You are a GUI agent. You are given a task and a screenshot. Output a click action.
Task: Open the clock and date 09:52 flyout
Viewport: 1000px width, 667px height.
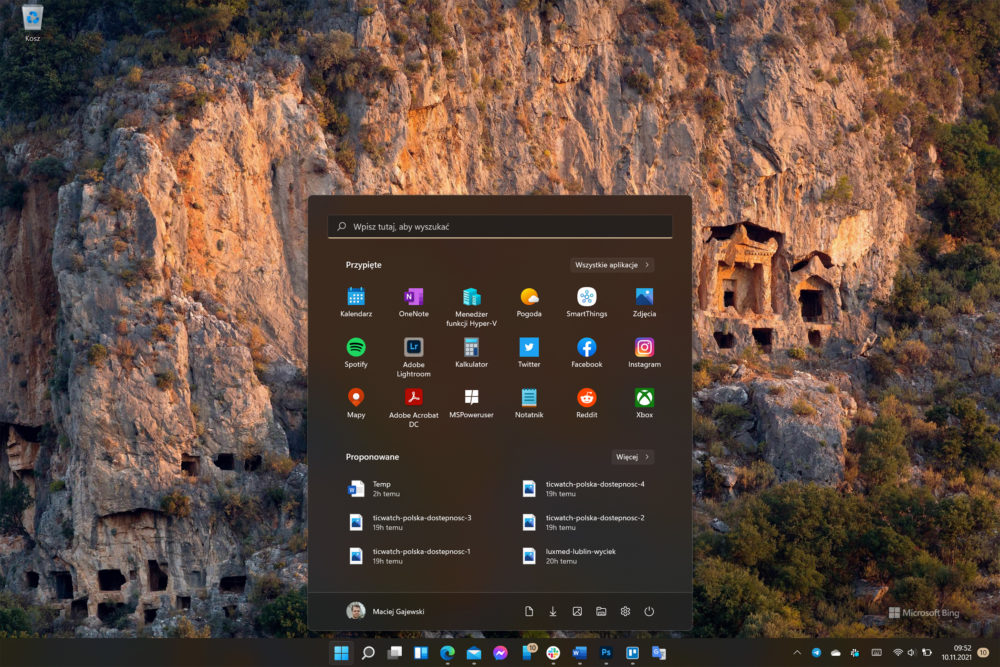(x=957, y=652)
